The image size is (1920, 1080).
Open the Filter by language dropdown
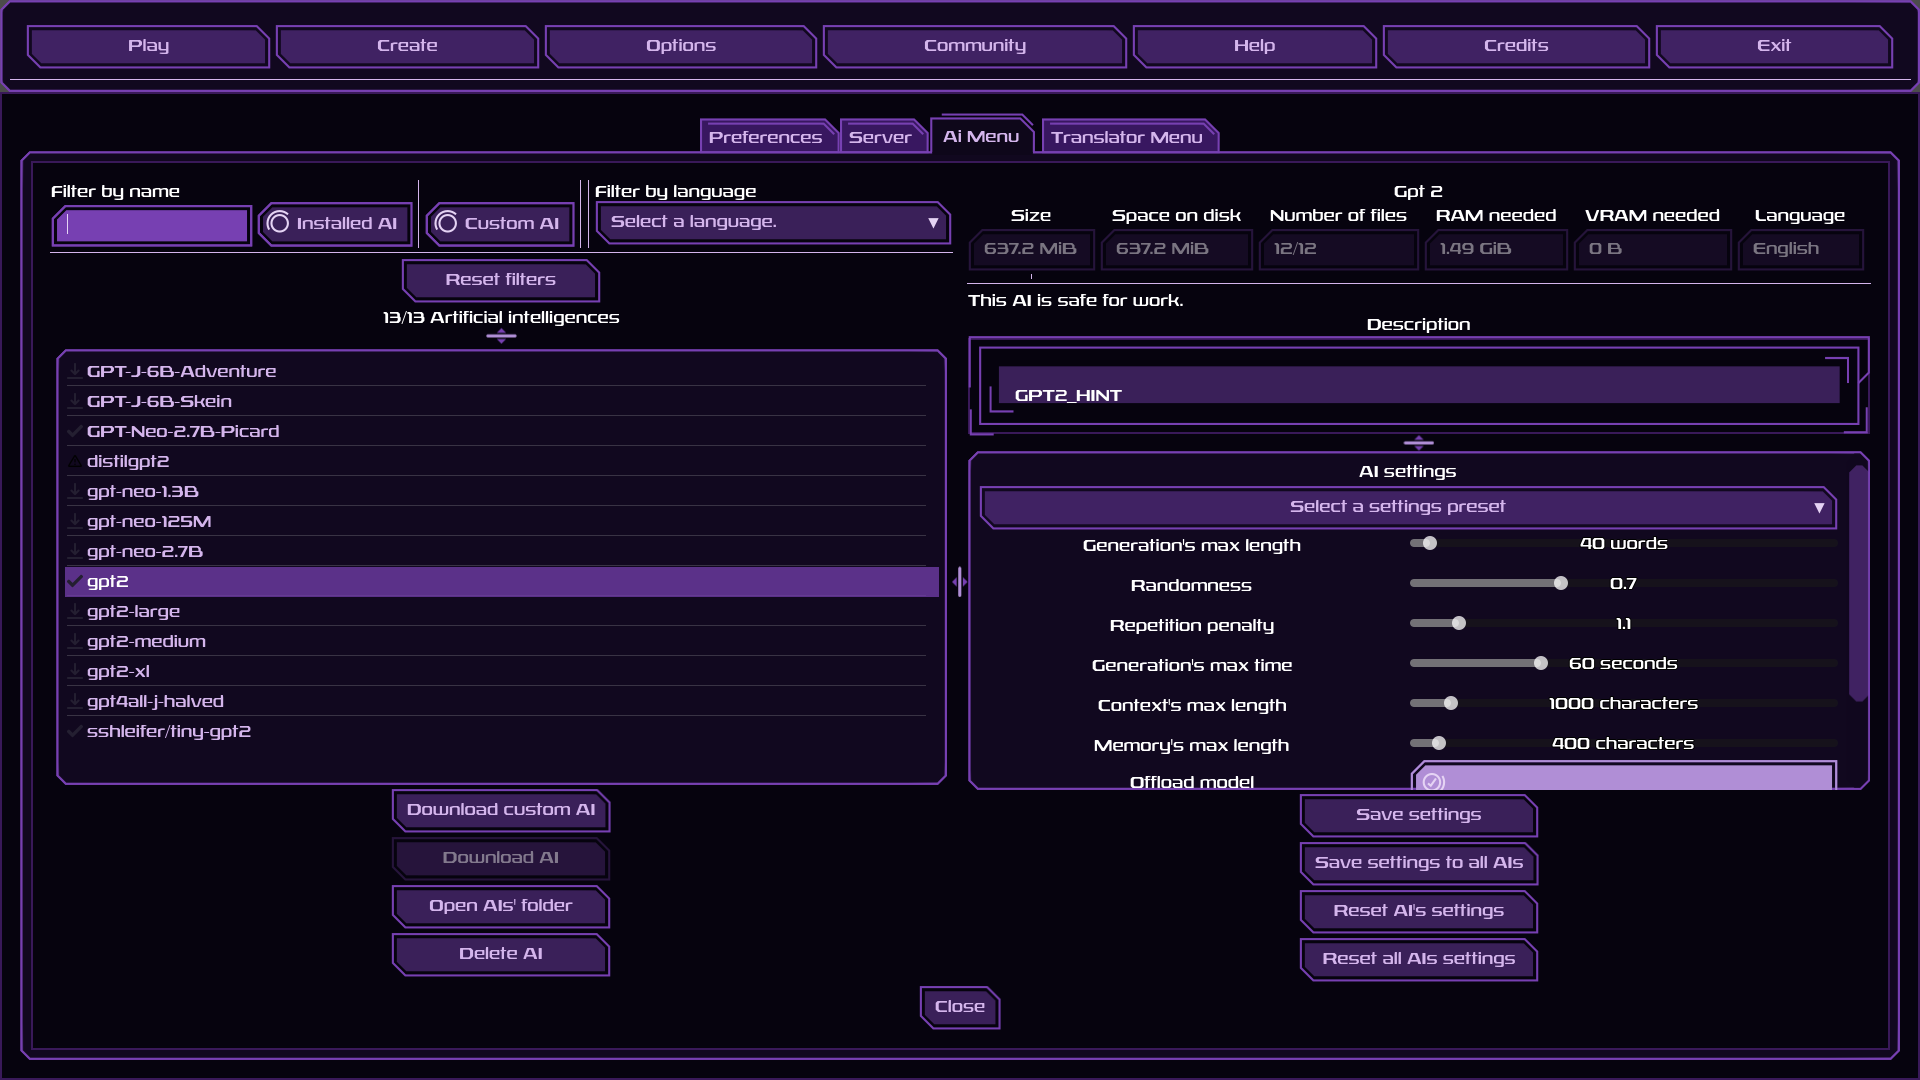pos(773,222)
